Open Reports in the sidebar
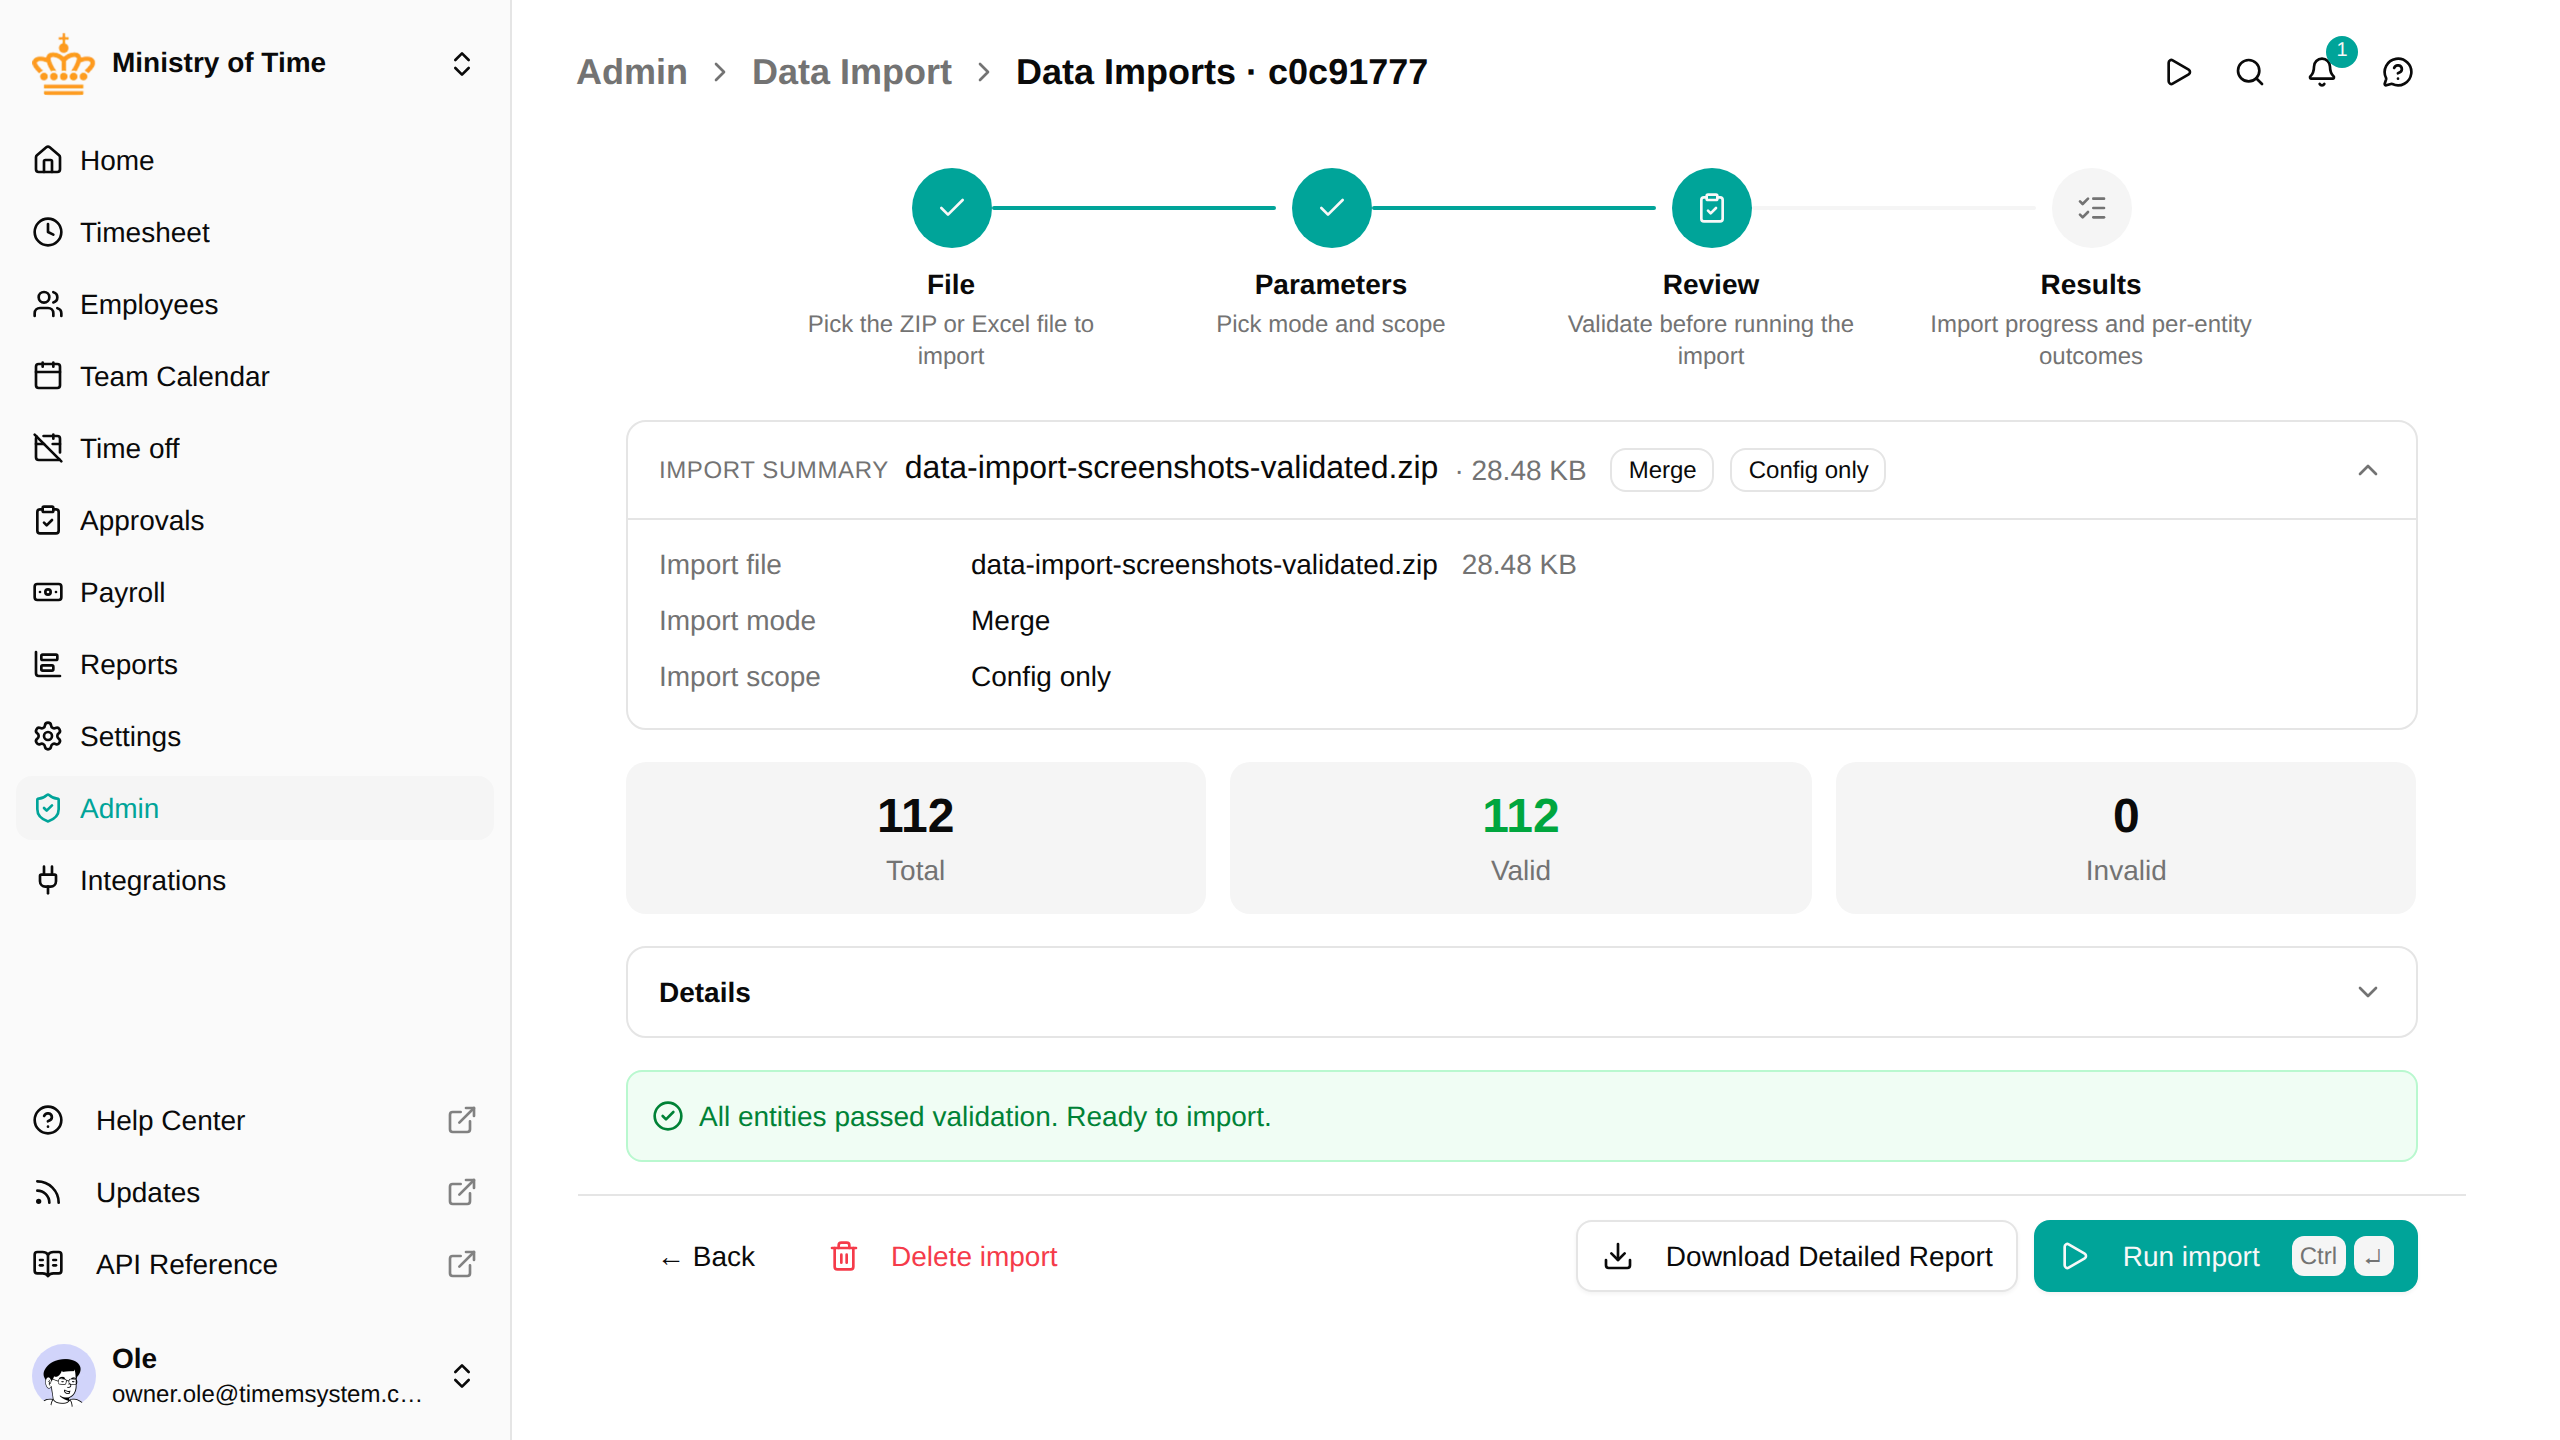The width and height of the screenshot is (2560, 1440). 256,664
